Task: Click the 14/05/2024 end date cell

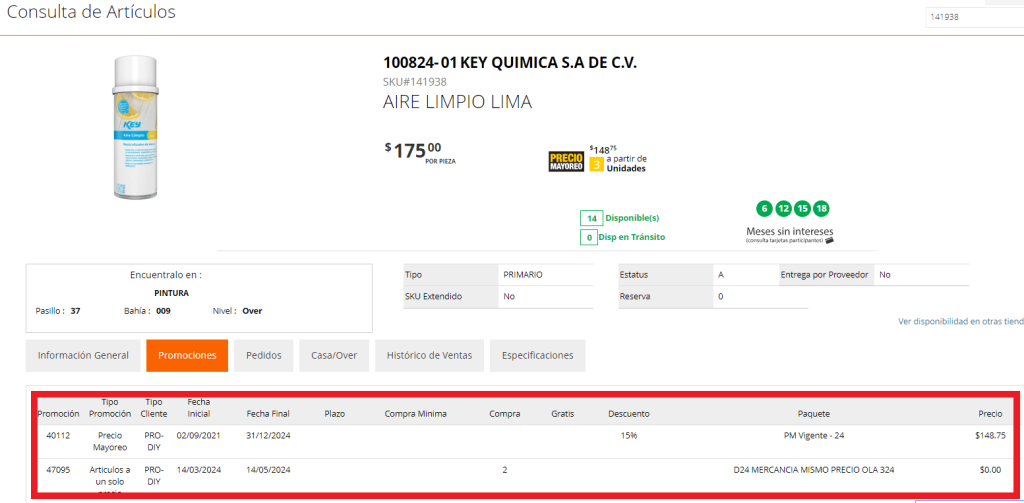Action: [268, 469]
